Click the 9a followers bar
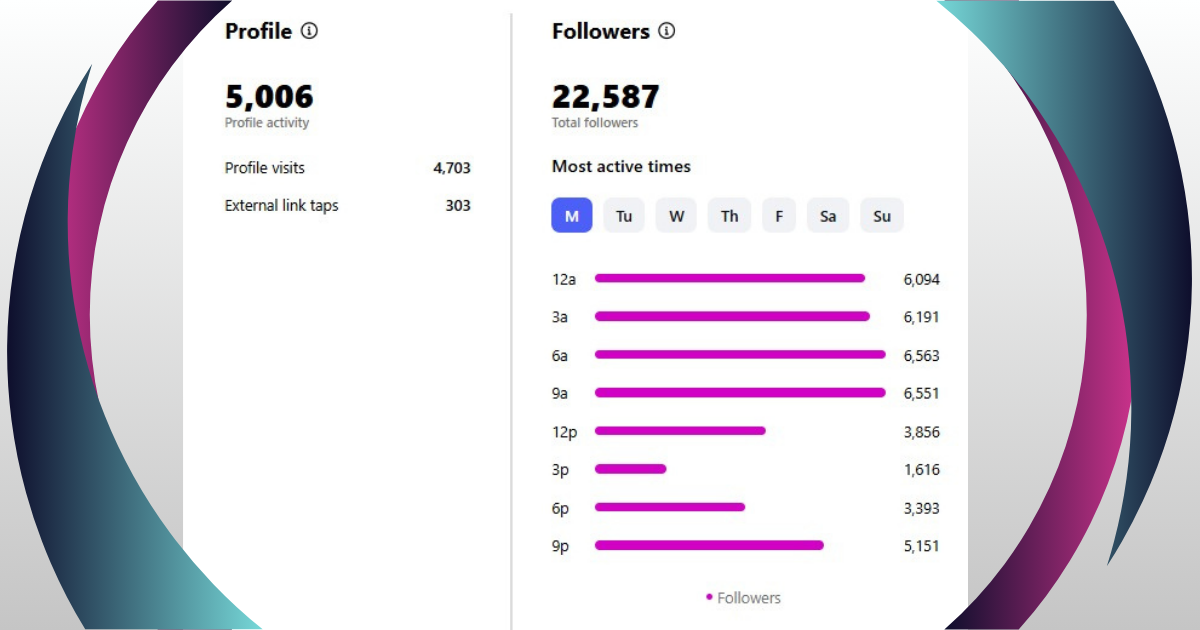Screen dimensions: 1200x630 pyautogui.click(x=740, y=392)
